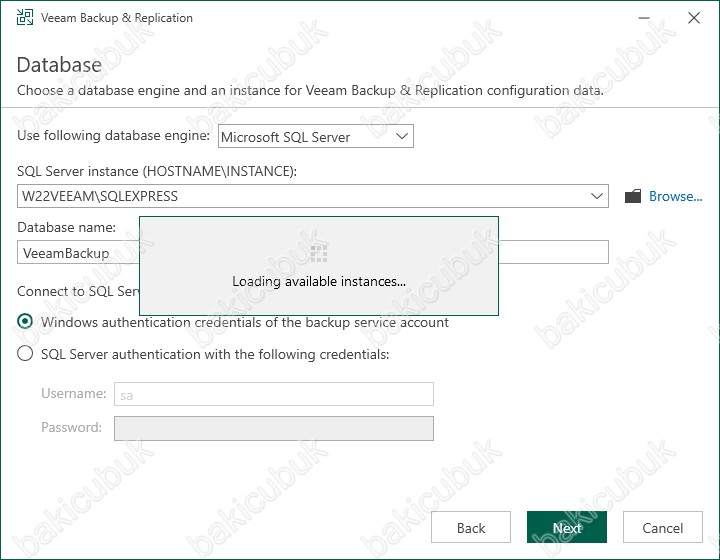Click the Database name field containing VeeamBackup

point(313,252)
